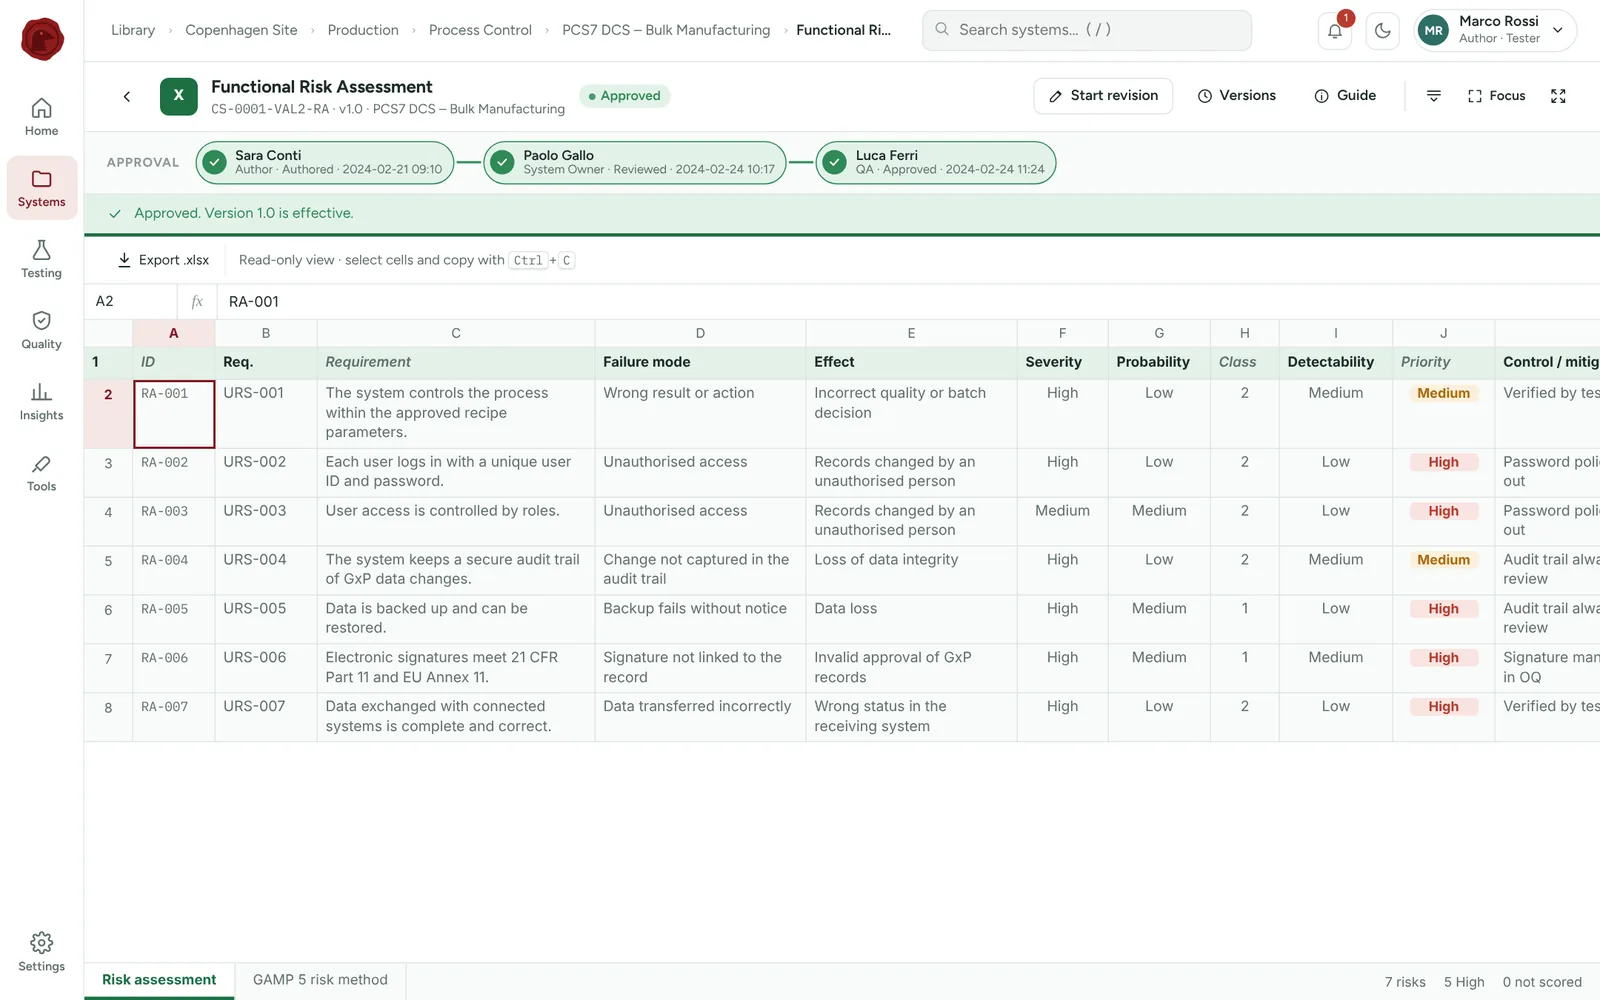This screenshot has height=1000, width=1600.
Task: Navigate to PCS7 DCS – Bulk Manufacturing breadcrumb
Action: [666, 30]
